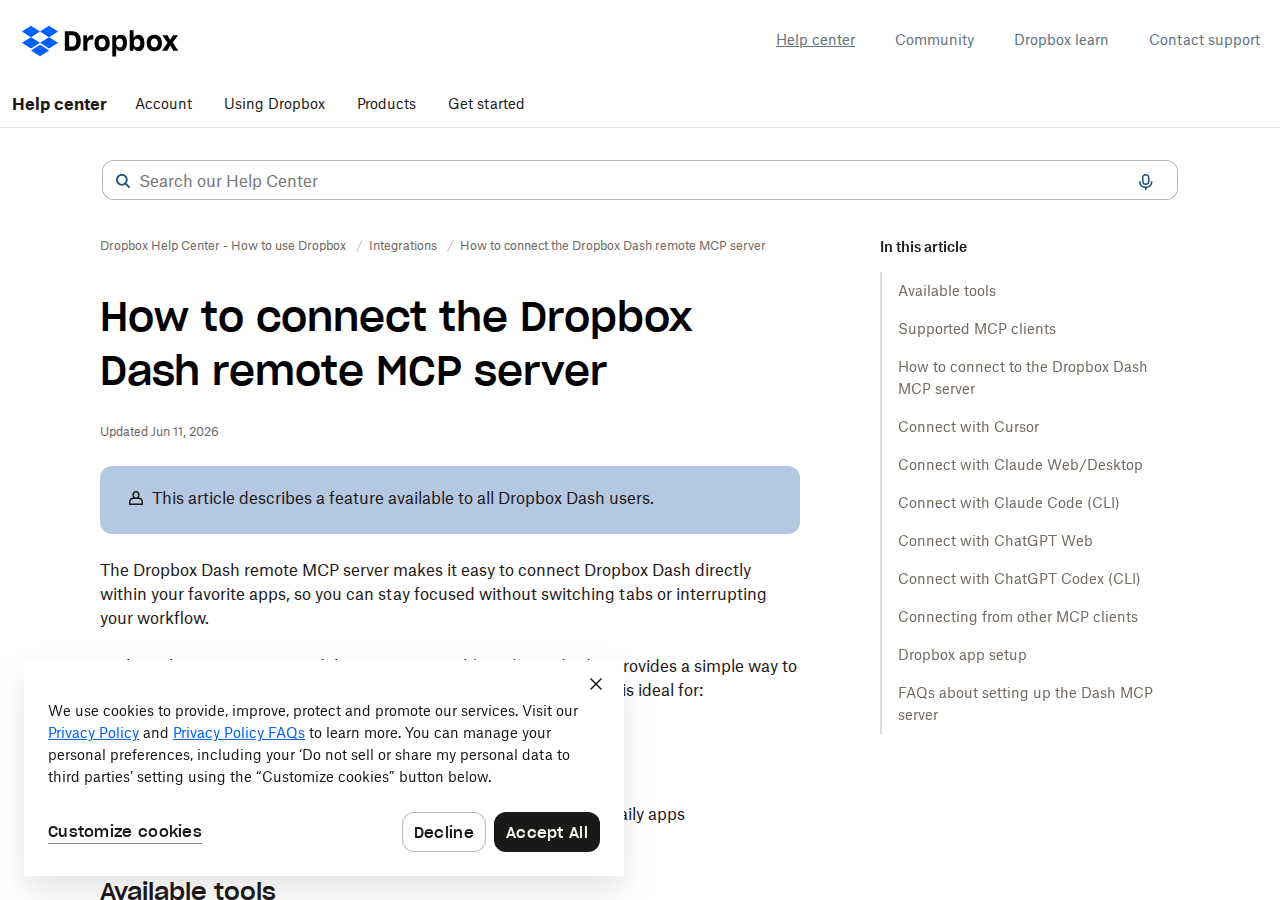The image size is (1280, 900).
Task: Click the bold Help center heading
Action: 60,104
